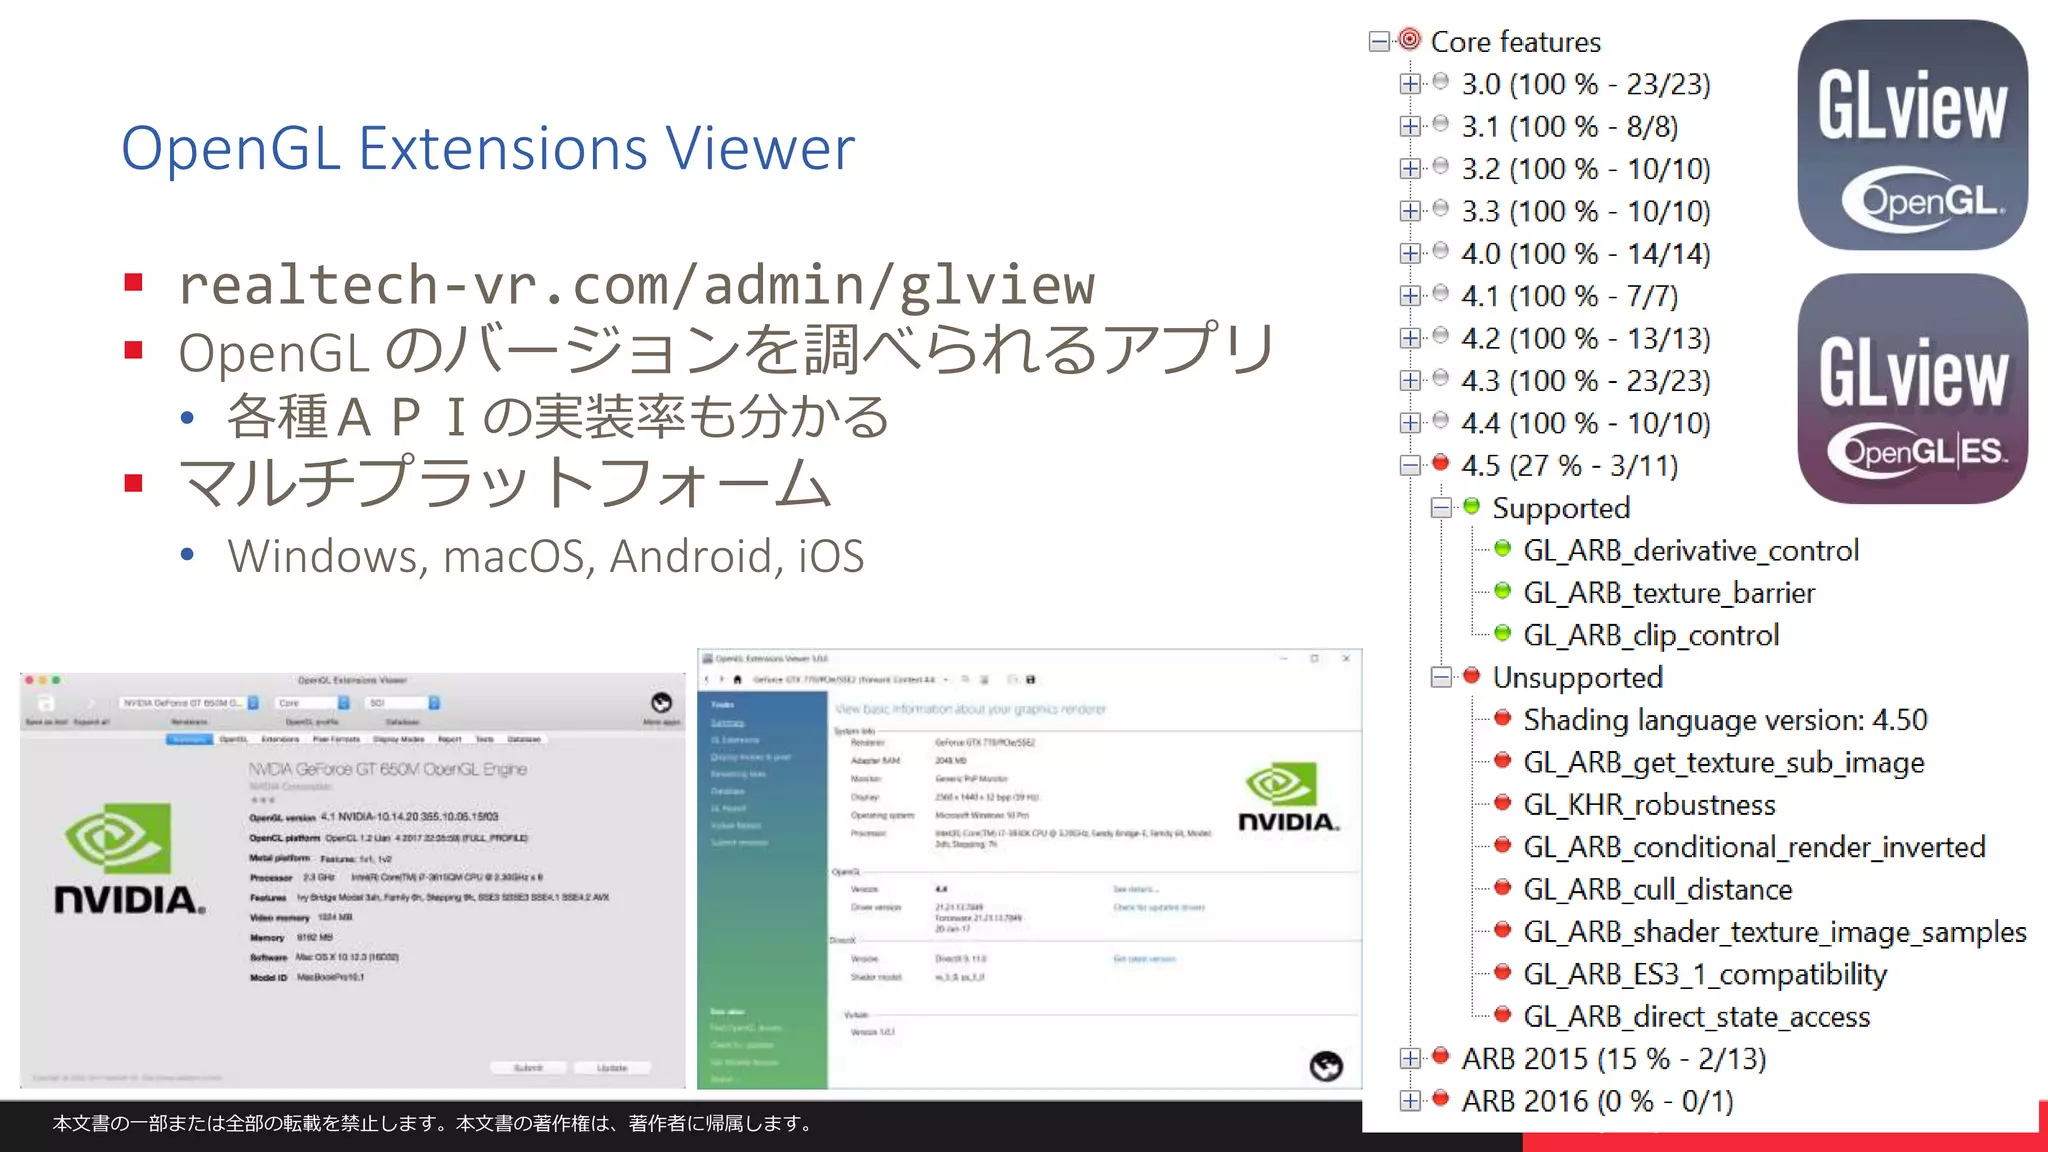Click the Save as text icon in mac toolbar
Viewport: 2048px width, 1152px height.
(x=46, y=705)
